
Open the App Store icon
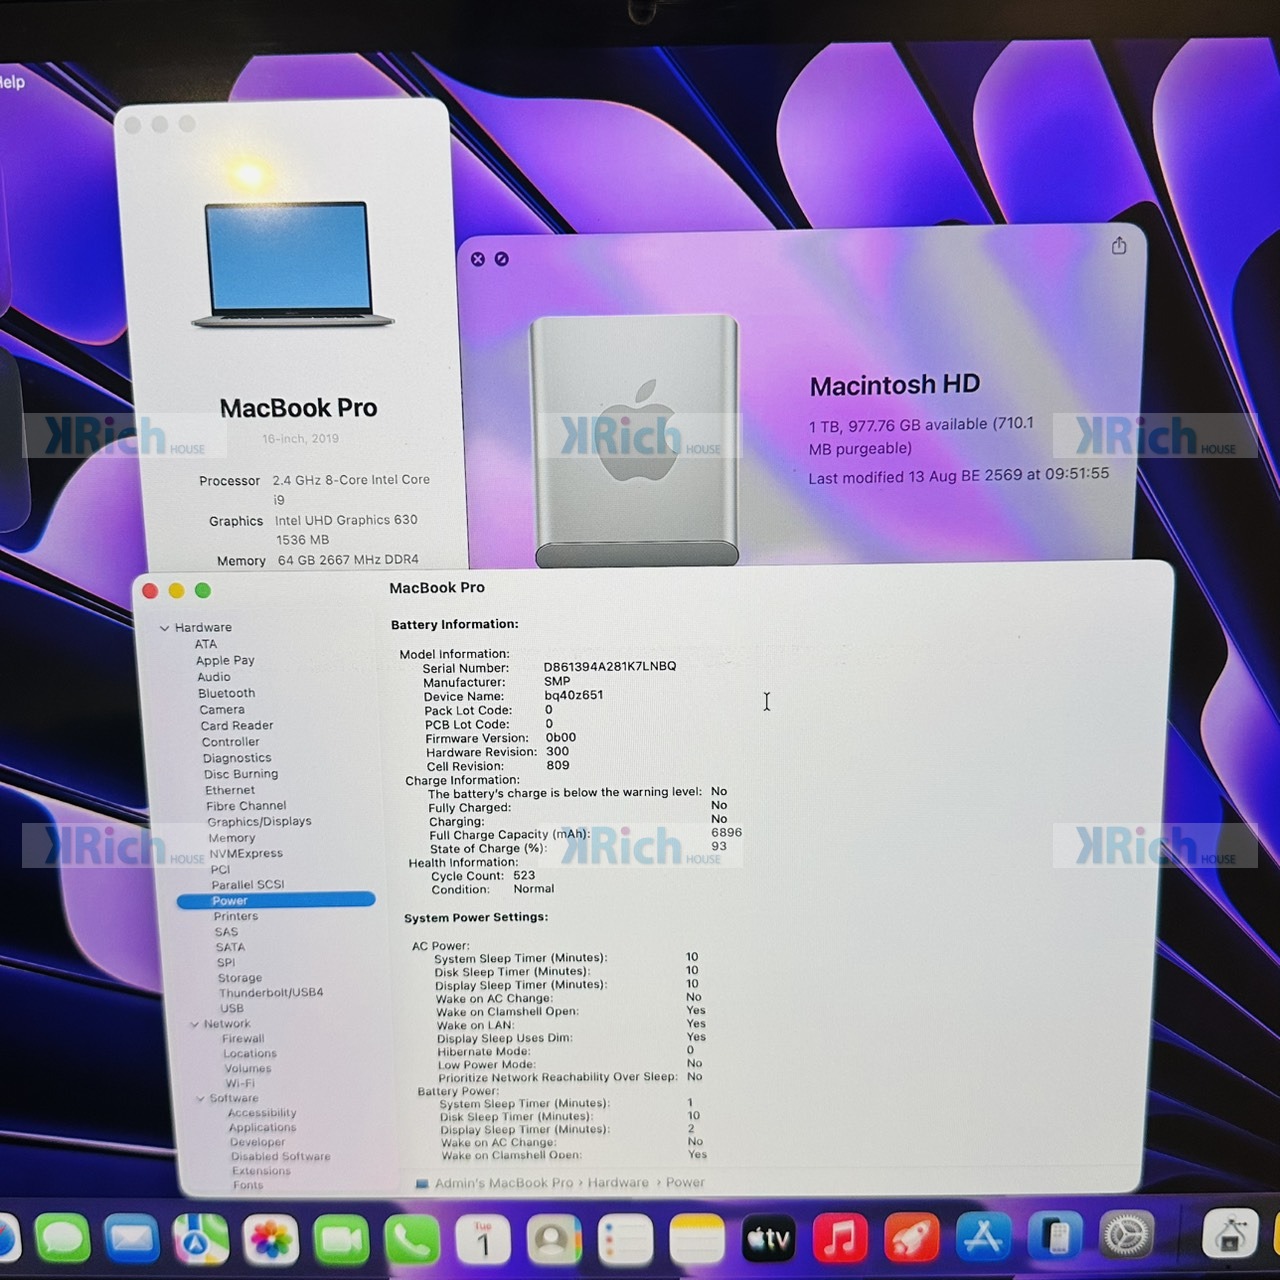(983, 1237)
